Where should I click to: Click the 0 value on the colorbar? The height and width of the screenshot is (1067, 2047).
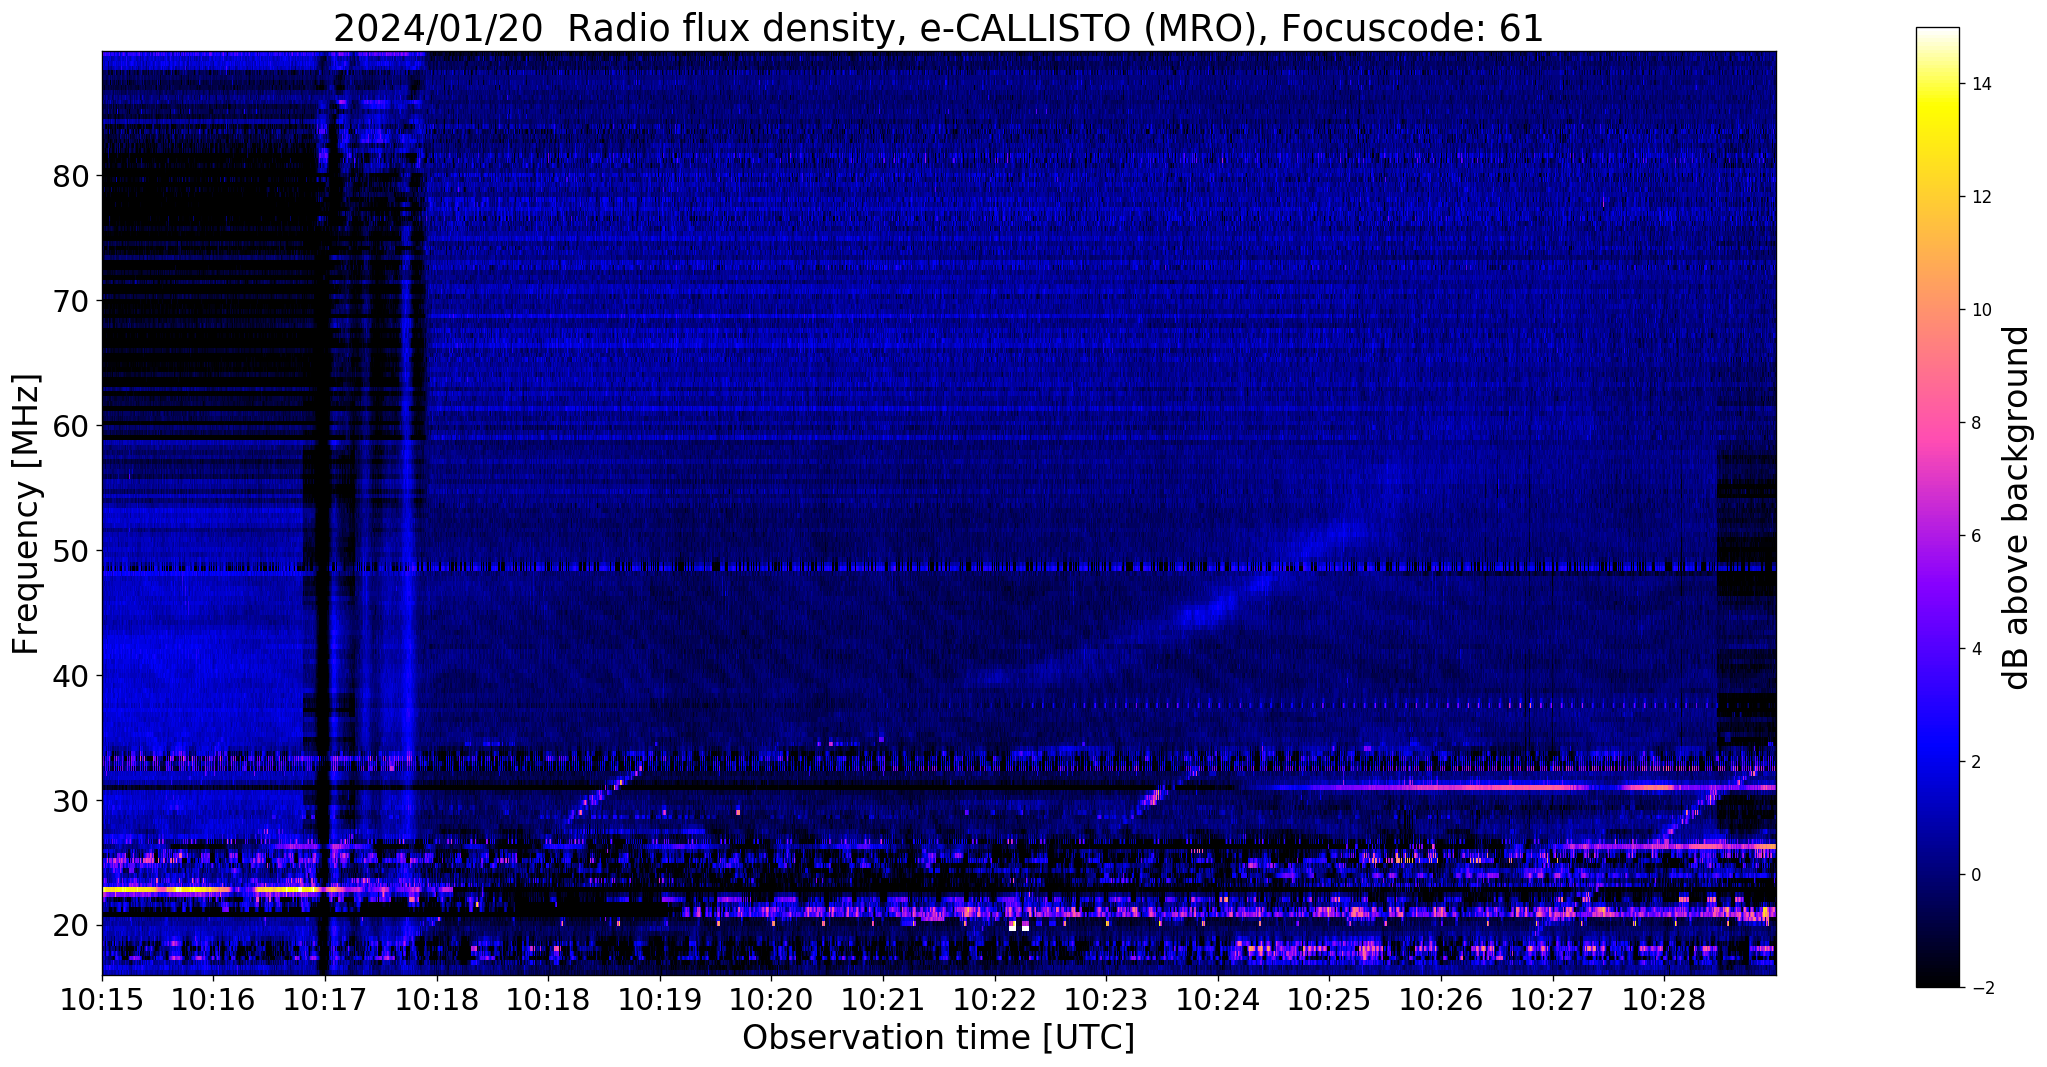[x=1975, y=875]
